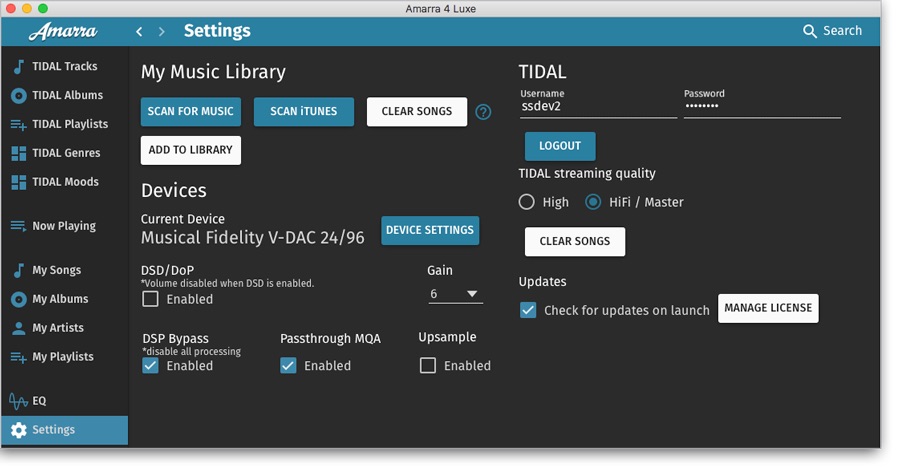Log out of TIDAL

(x=559, y=146)
